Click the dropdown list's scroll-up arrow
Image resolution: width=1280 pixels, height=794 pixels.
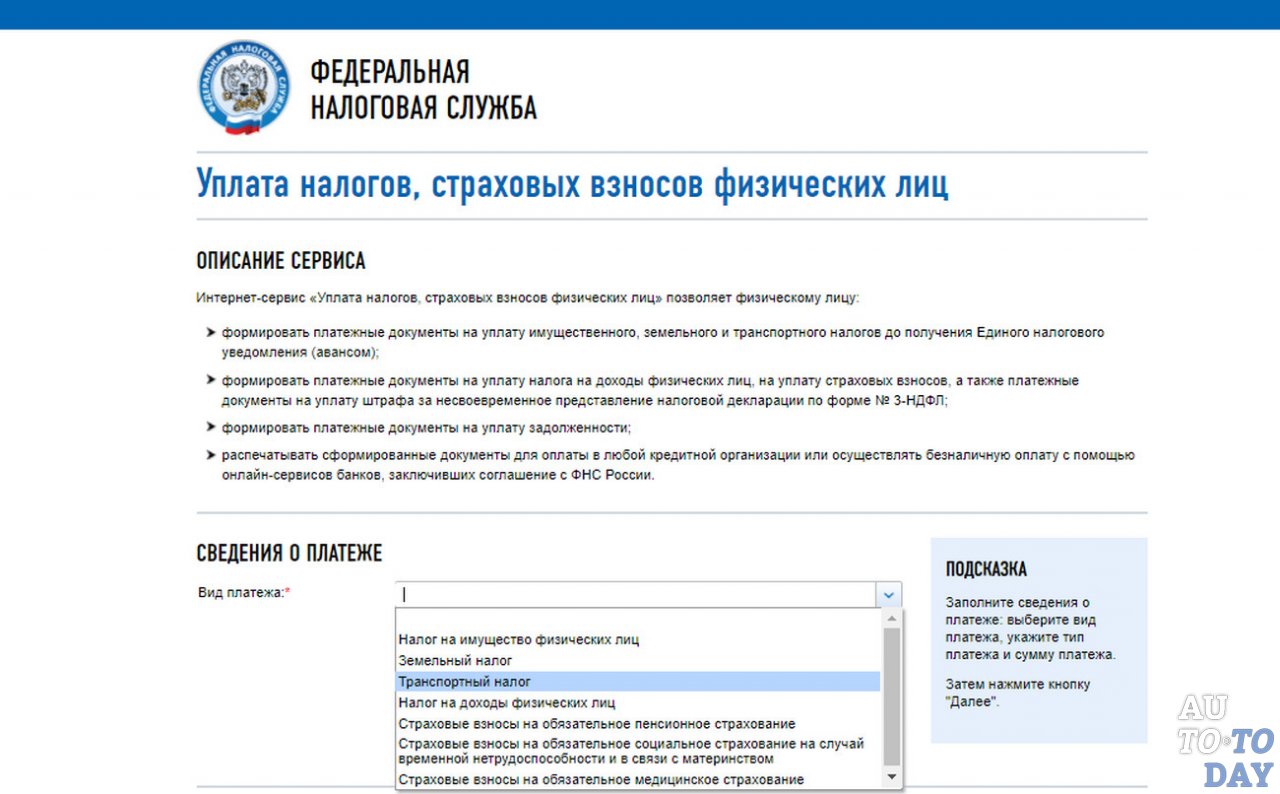coord(890,618)
